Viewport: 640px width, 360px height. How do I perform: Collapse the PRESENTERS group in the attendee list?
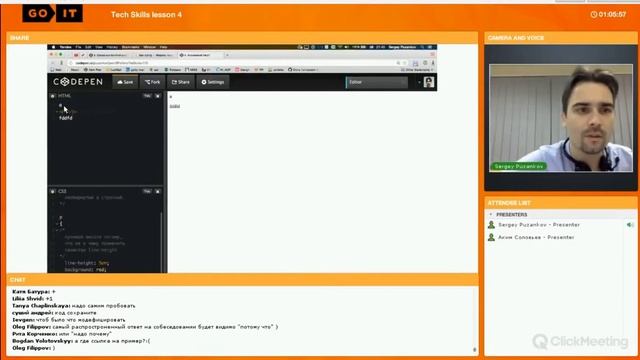click(491, 215)
